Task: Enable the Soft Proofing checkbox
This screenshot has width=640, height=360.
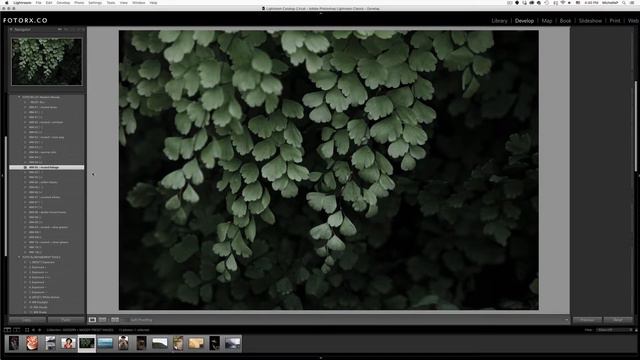Action: click(x=127, y=320)
